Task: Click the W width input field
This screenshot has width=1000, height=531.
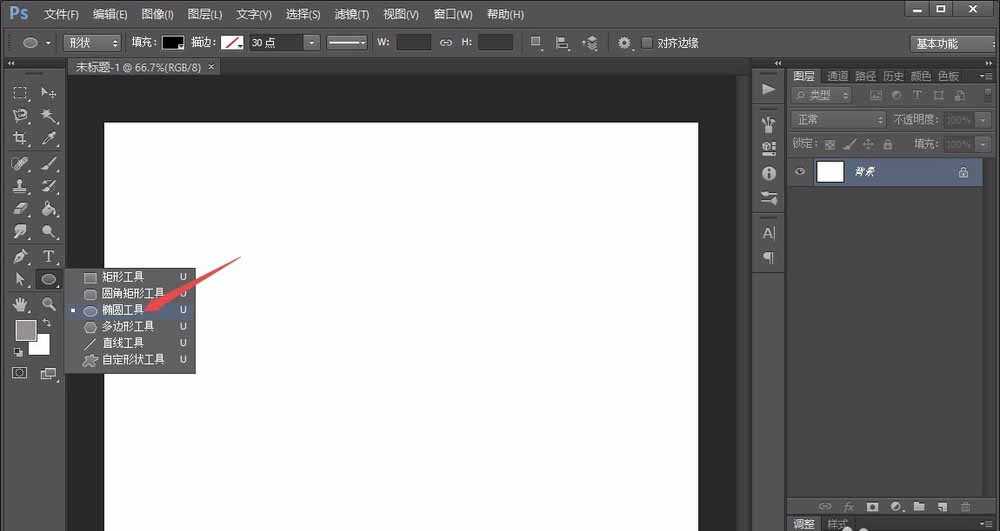Action: (x=413, y=43)
